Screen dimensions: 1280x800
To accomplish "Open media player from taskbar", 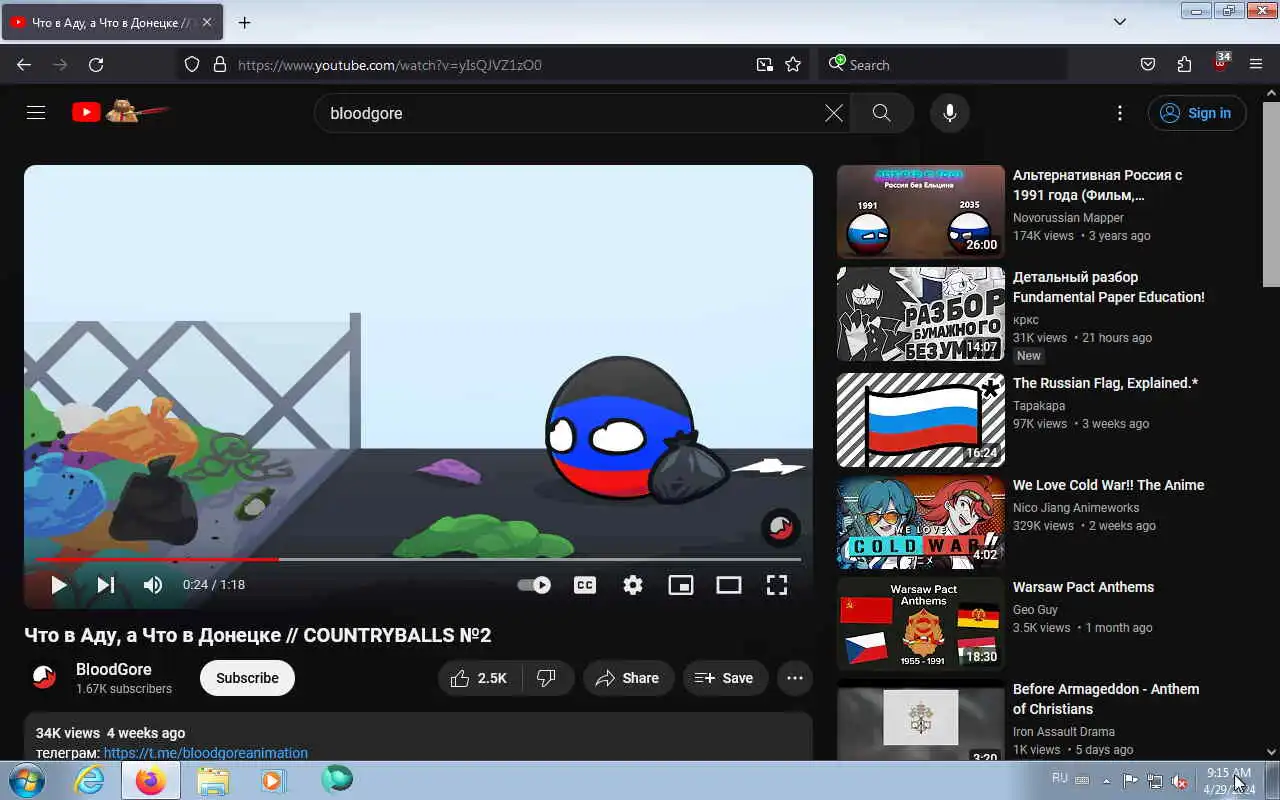I will (x=273, y=780).
